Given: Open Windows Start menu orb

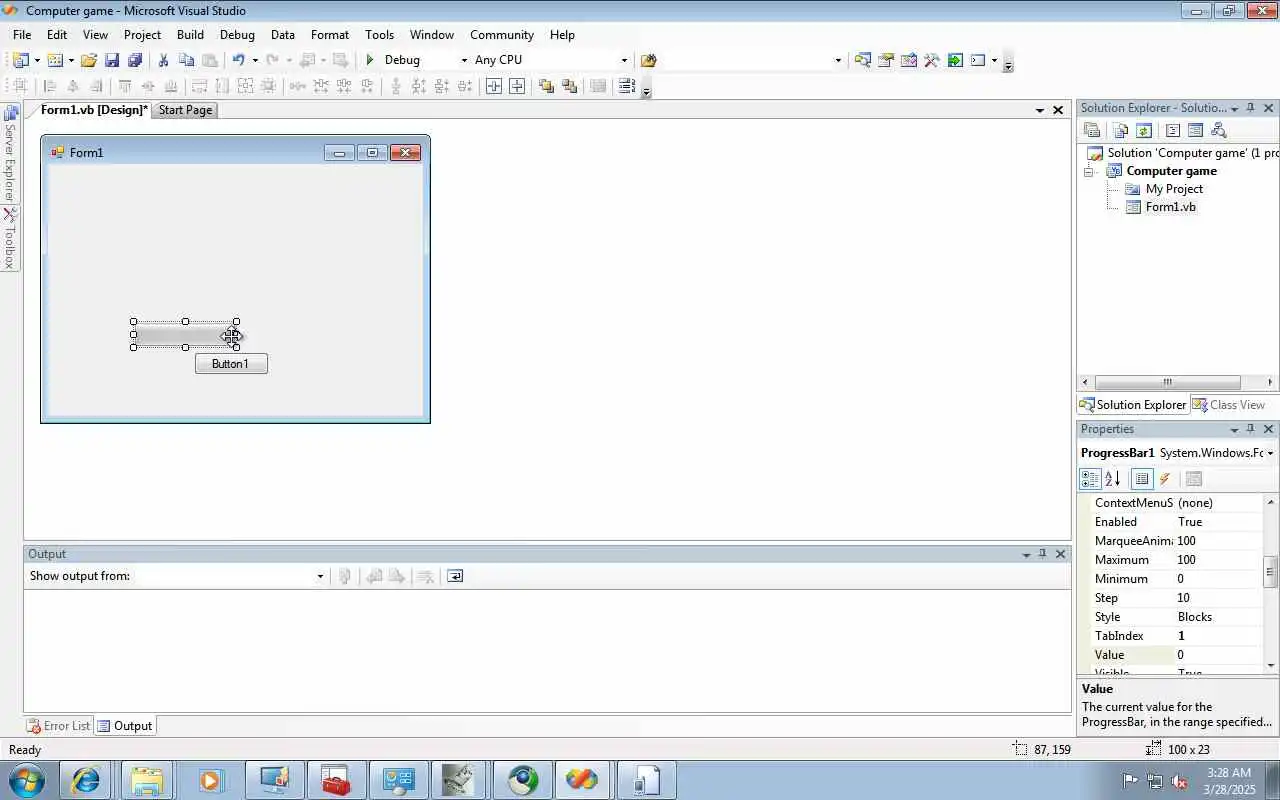Looking at the screenshot, I should (x=26, y=780).
